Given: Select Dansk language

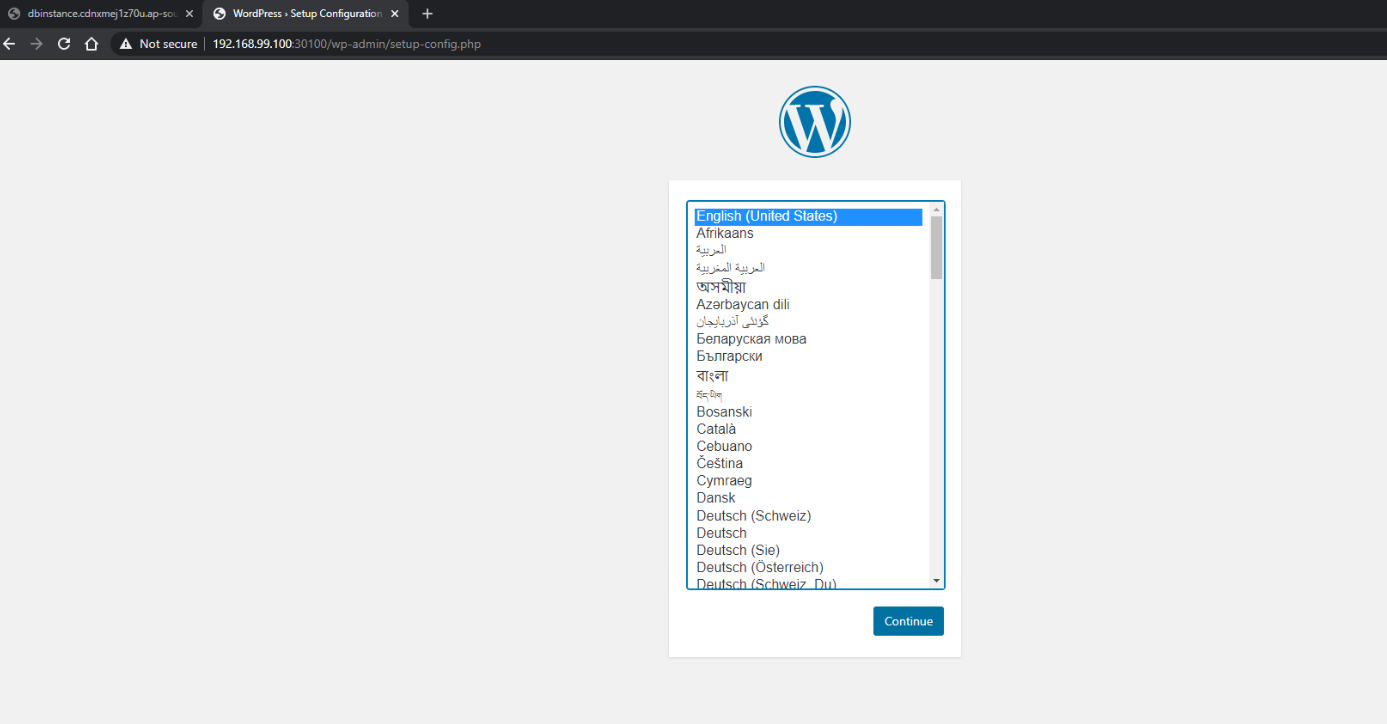Looking at the screenshot, I should click(x=808, y=498).
